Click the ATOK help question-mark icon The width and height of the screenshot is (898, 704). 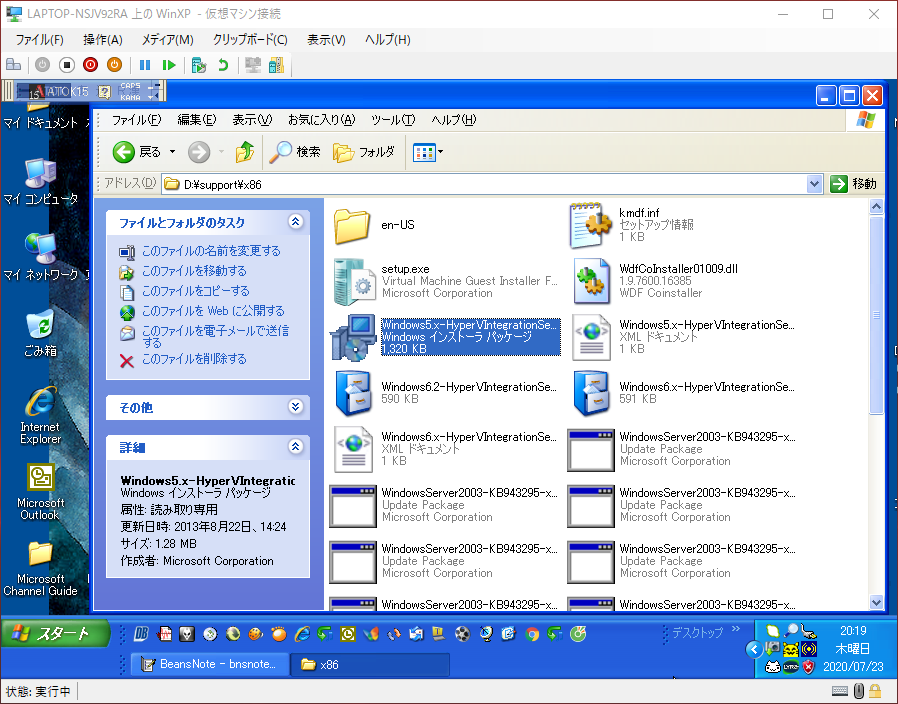coord(104,92)
